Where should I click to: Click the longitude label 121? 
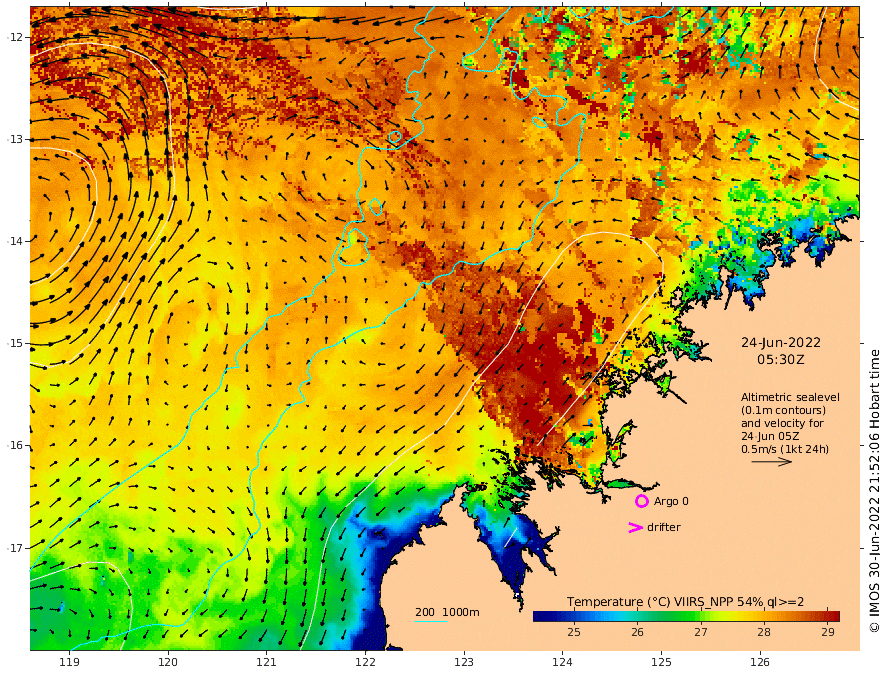pos(267,662)
